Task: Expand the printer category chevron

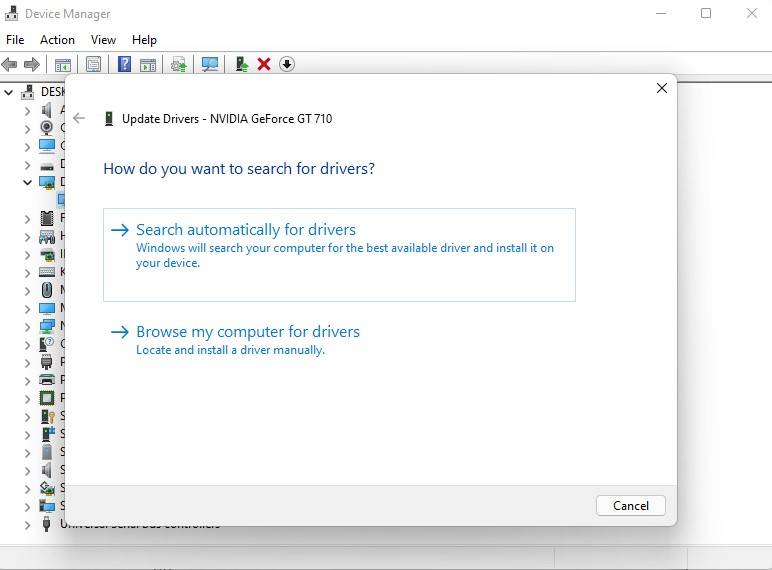Action: pyautogui.click(x=27, y=380)
